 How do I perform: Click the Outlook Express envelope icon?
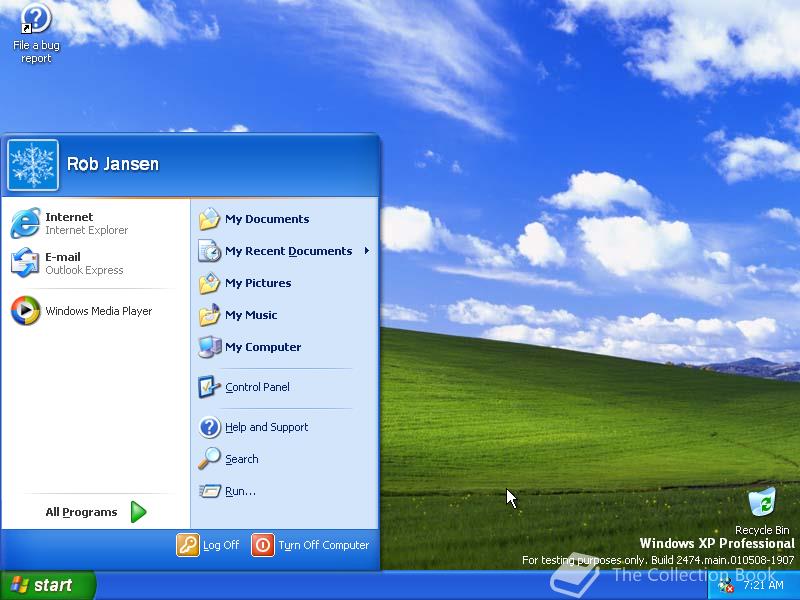coord(25,263)
